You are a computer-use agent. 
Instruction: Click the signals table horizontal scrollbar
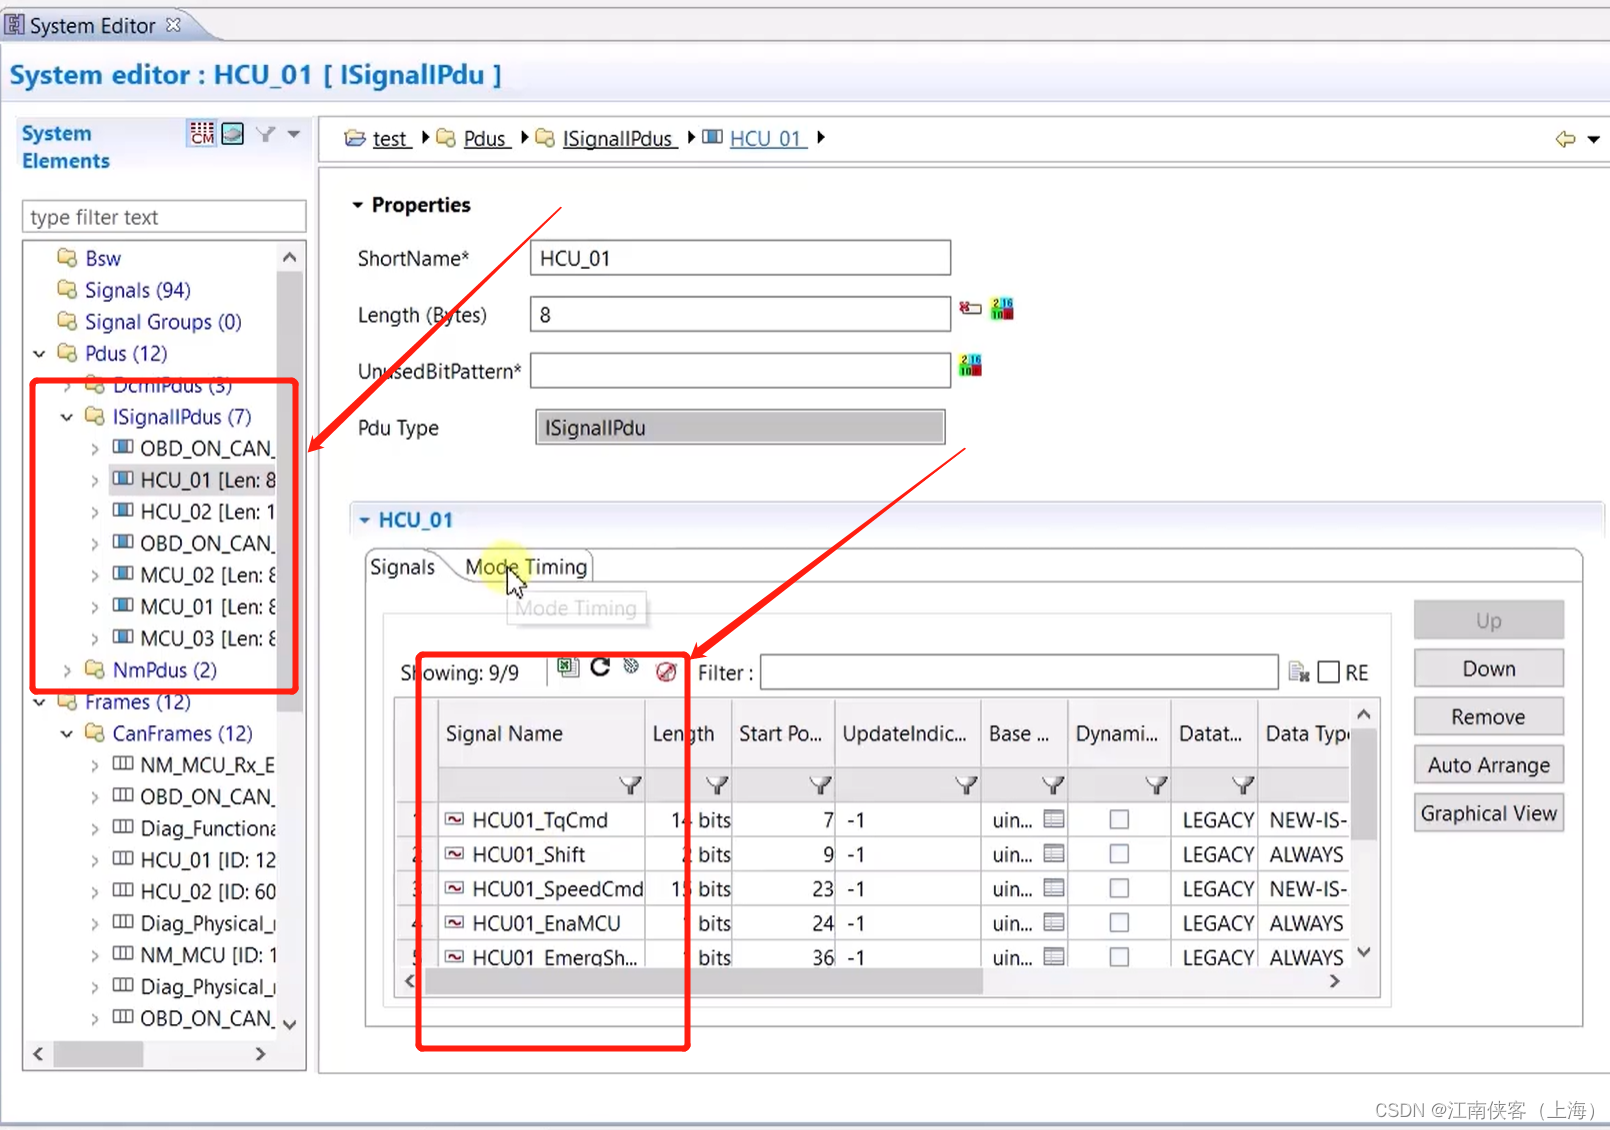pos(704,982)
